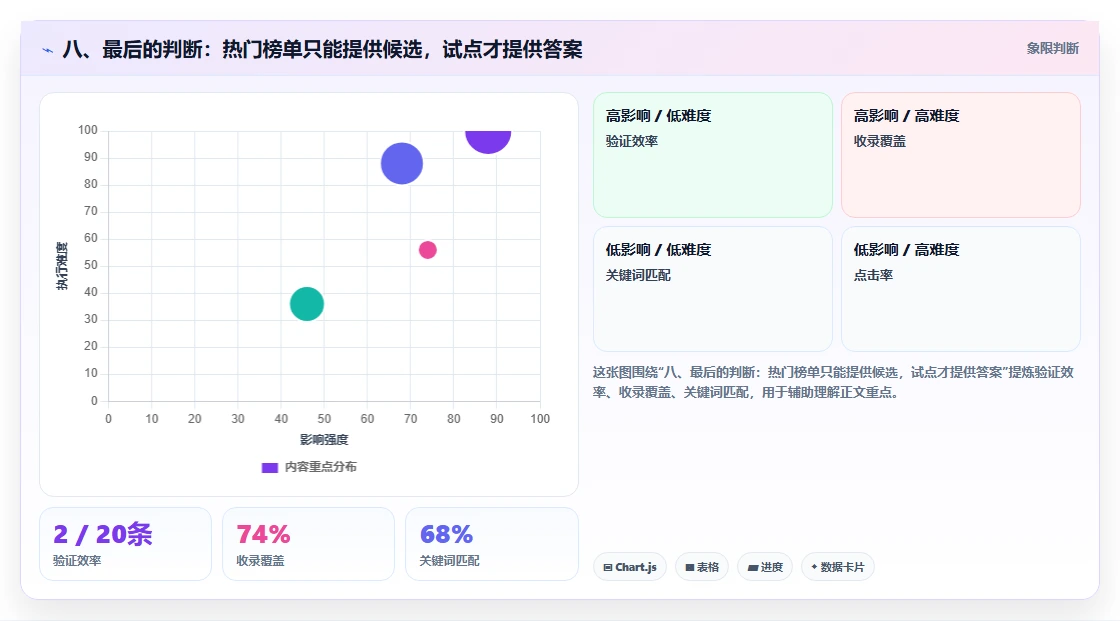The height and width of the screenshot is (621, 1120).
Task: Click 收录覆盖 label under 74%
Action: click(x=260, y=561)
